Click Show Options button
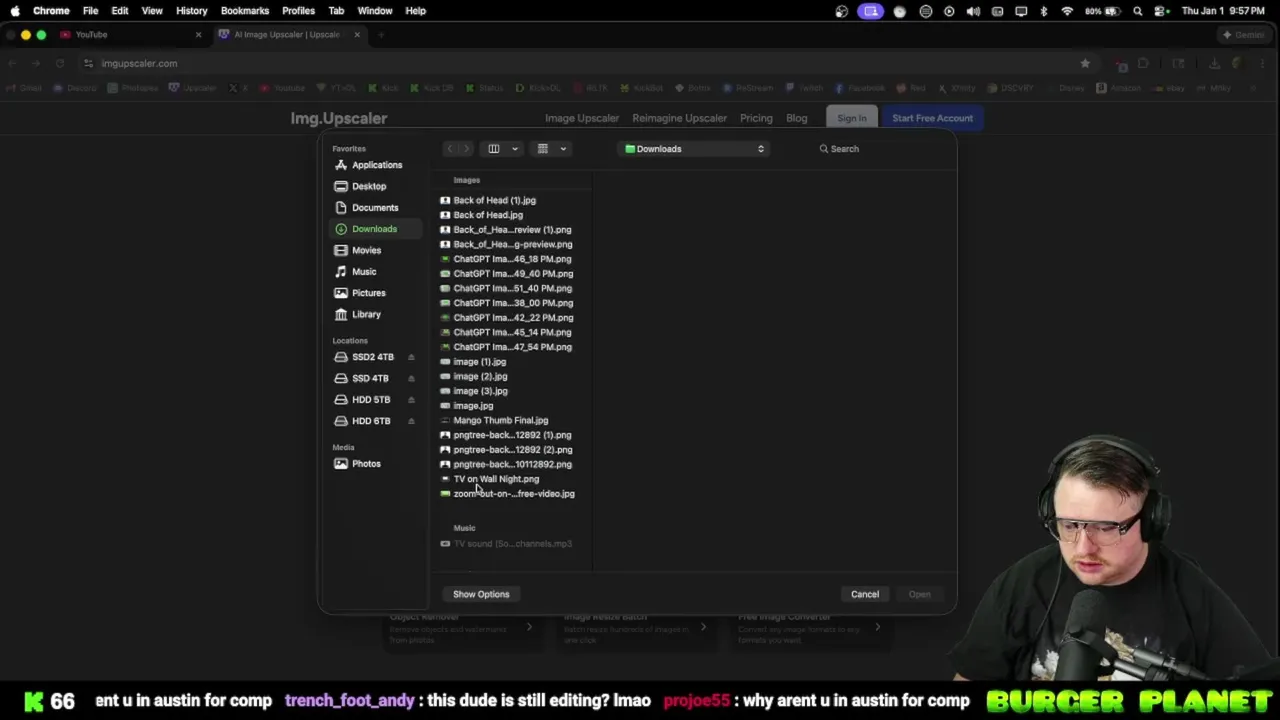The height and width of the screenshot is (720, 1280). click(x=481, y=594)
